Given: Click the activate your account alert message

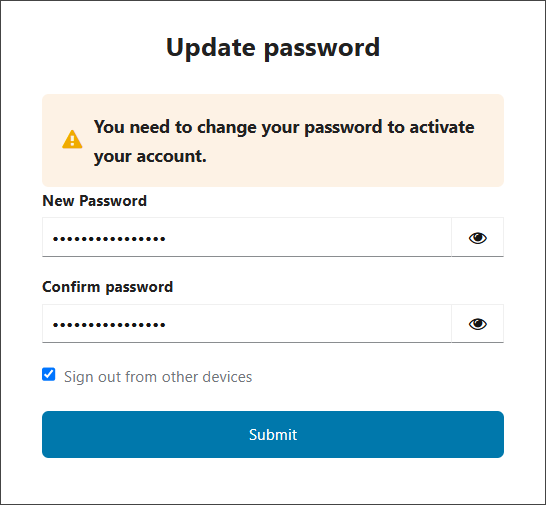Looking at the screenshot, I should [x=284, y=141].
